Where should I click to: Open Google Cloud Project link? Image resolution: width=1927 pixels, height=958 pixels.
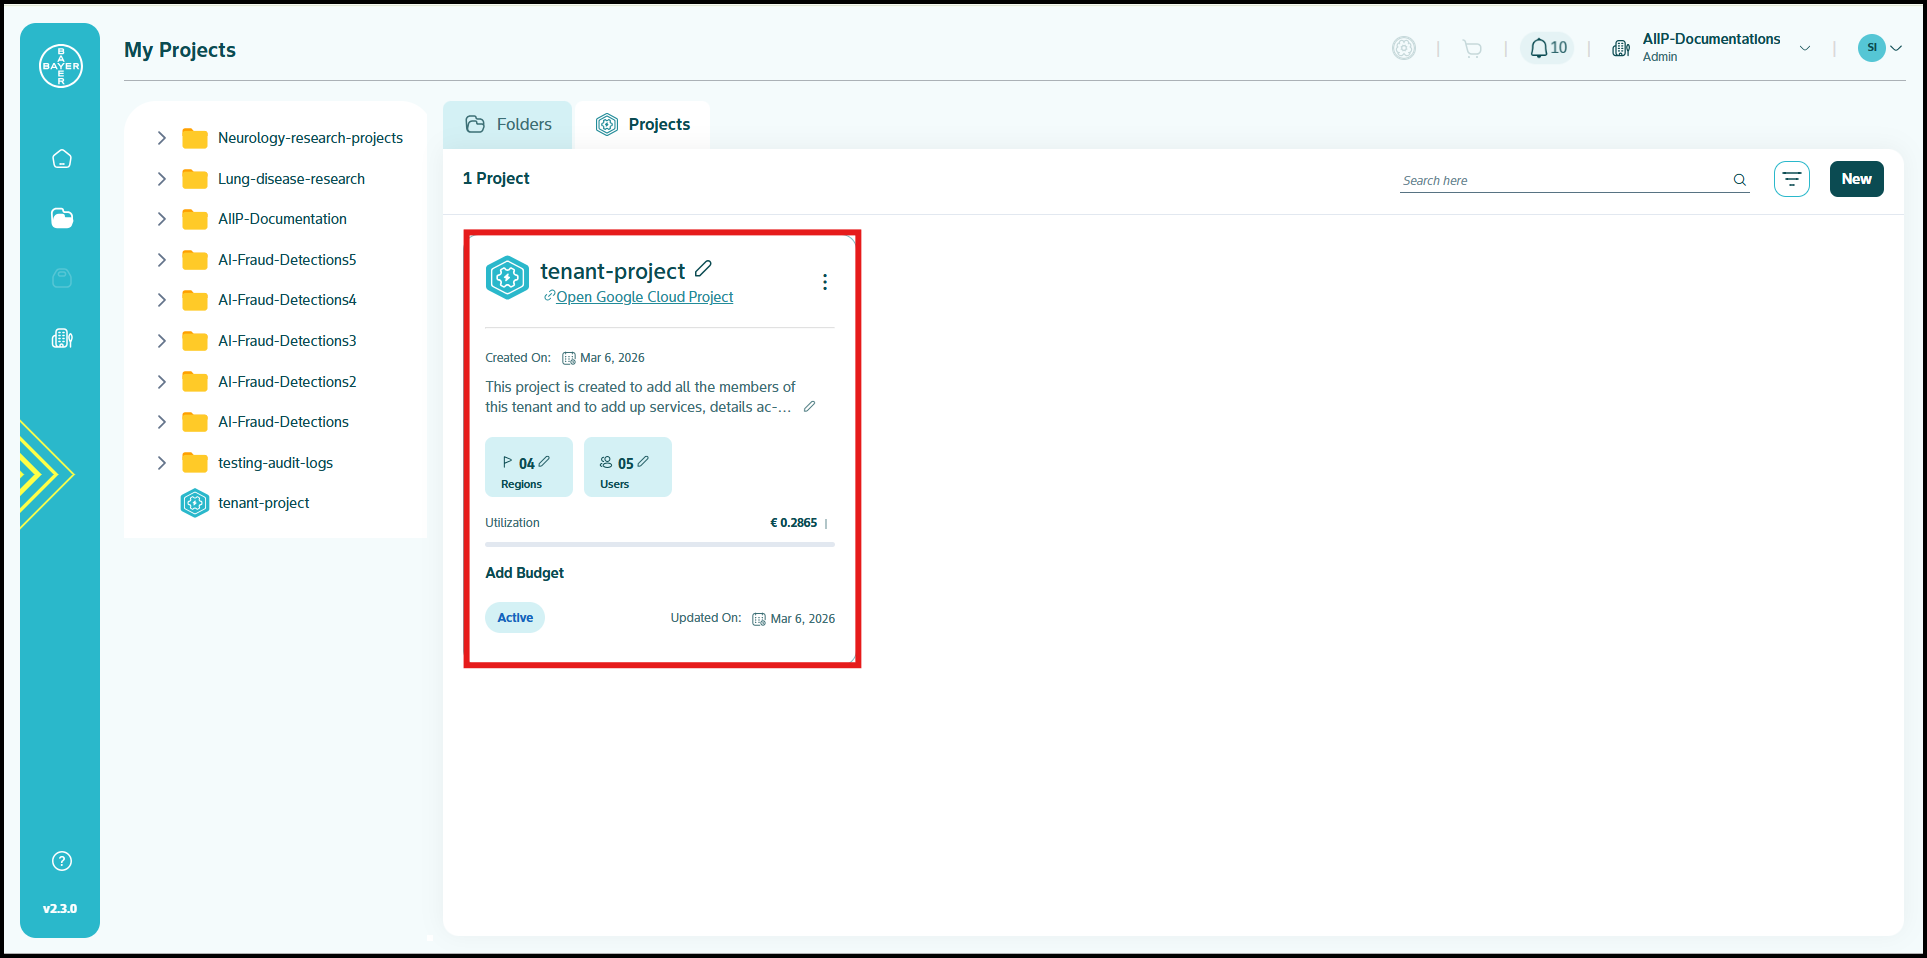tap(644, 297)
